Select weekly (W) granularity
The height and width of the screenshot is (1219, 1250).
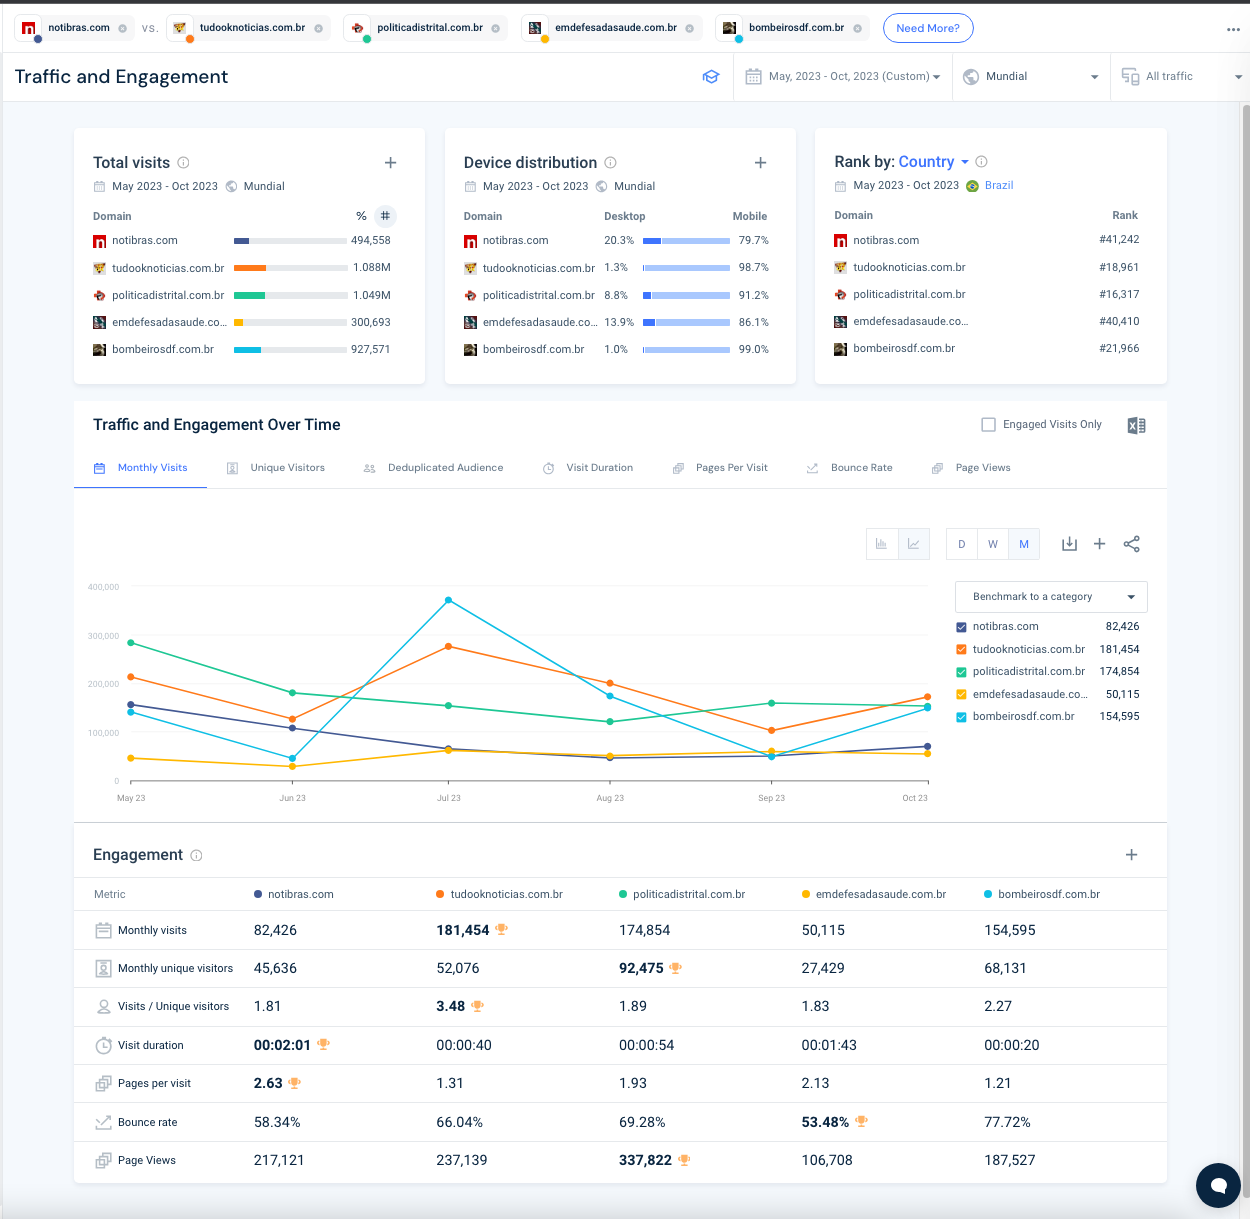(992, 544)
